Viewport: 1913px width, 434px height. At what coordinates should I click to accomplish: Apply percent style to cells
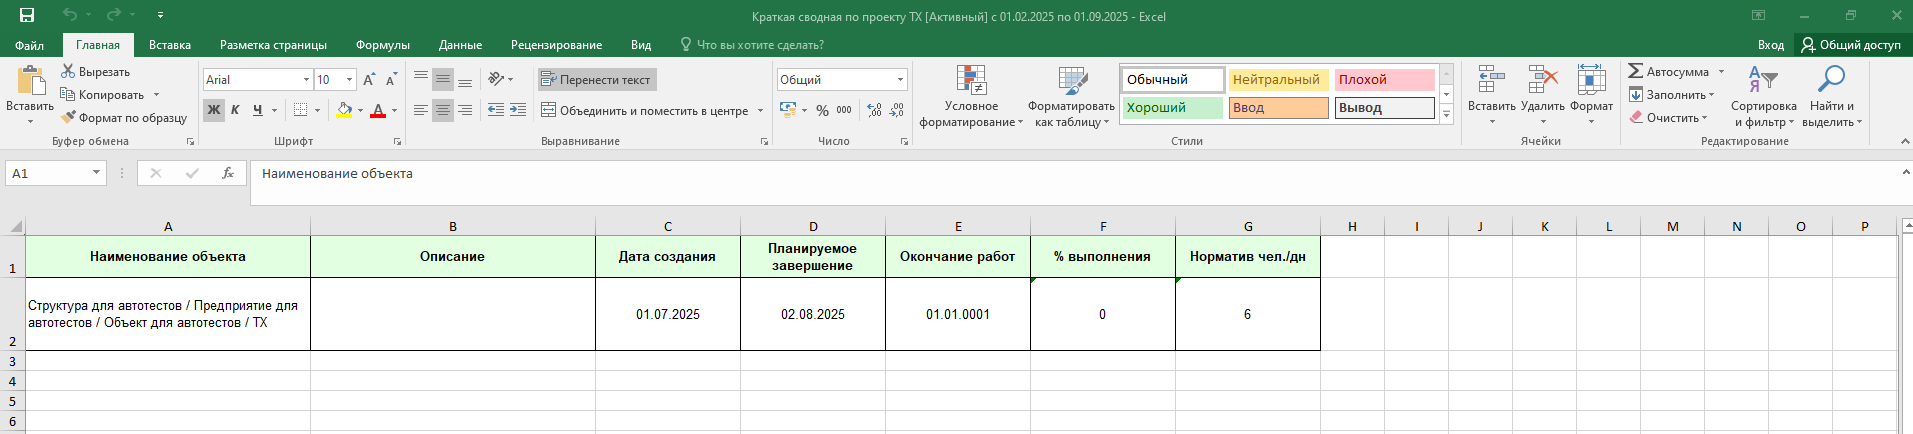pos(822,110)
